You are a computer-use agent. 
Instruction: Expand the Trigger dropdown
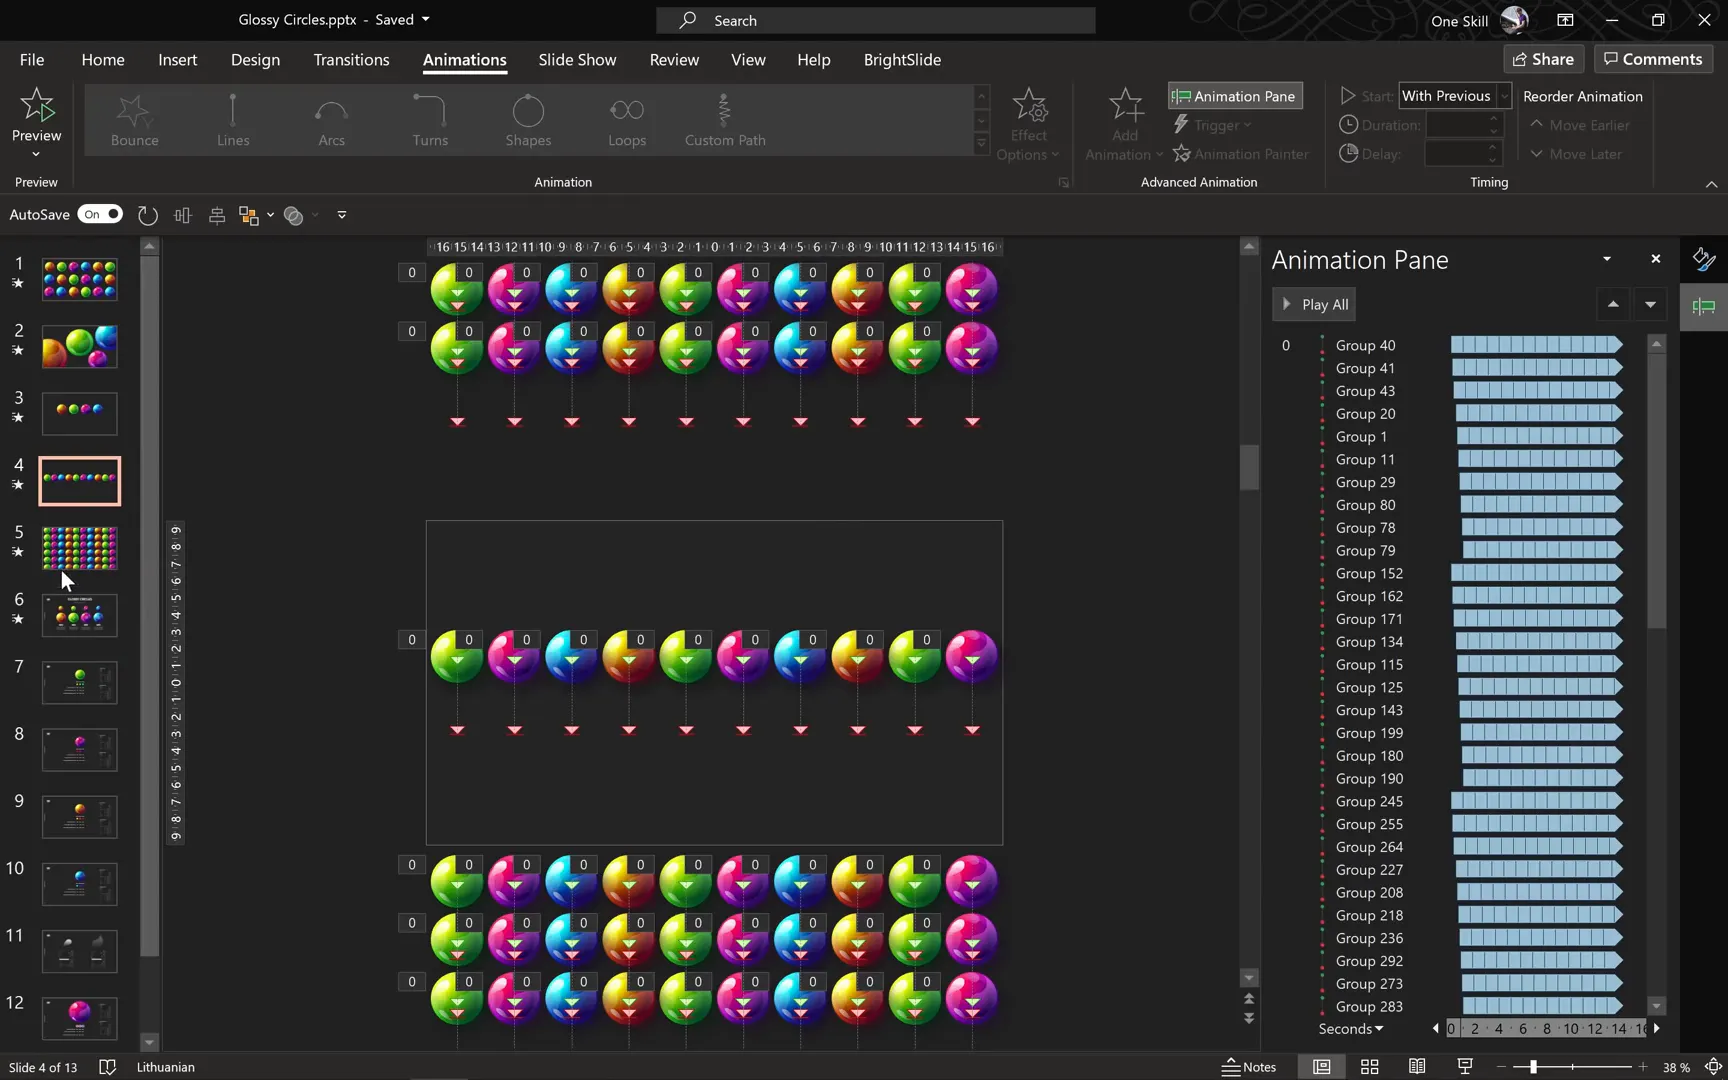(1212, 124)
